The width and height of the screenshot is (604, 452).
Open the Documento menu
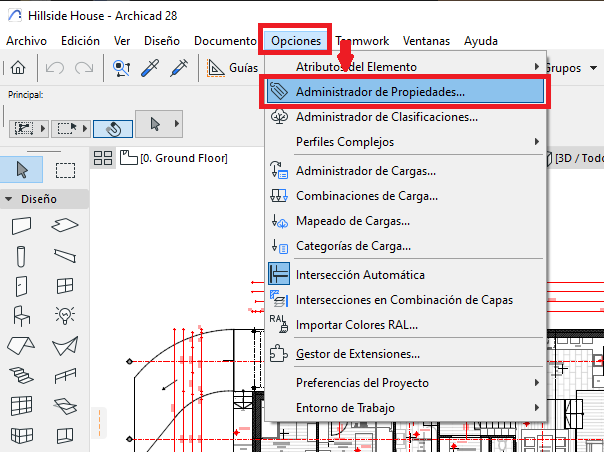click(225, 41)
